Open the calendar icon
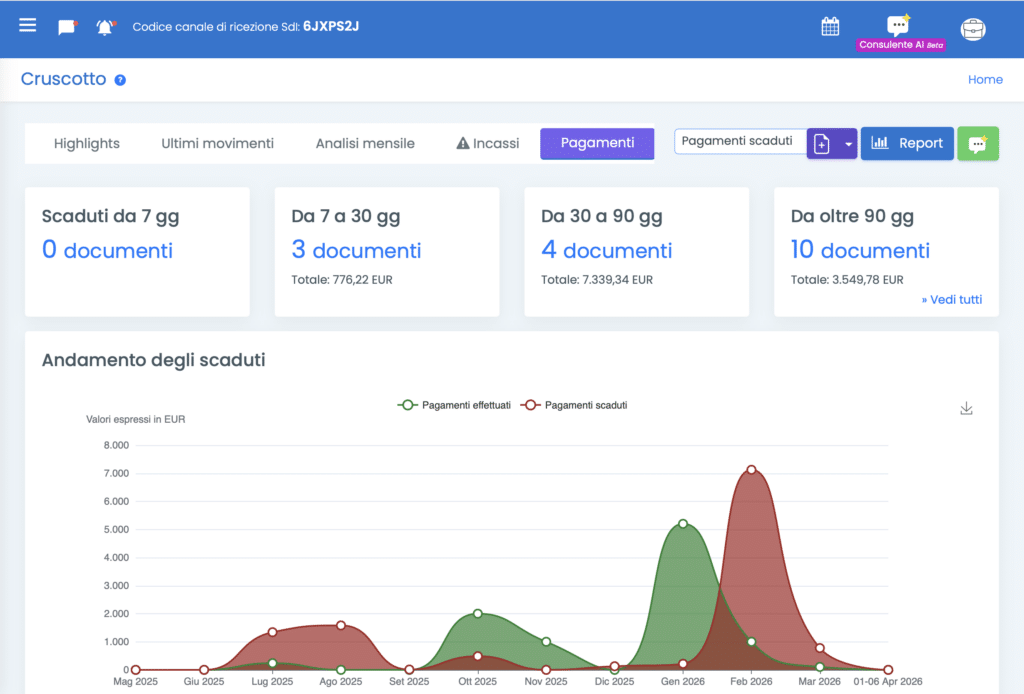 [x=830, y=26]
